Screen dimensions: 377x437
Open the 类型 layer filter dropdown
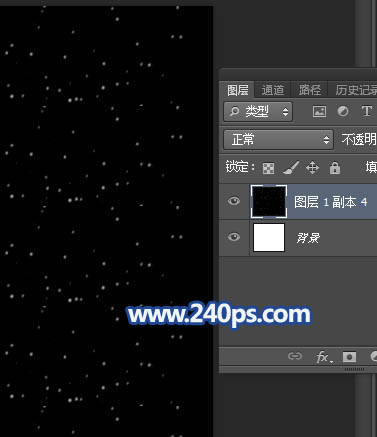point(258,111)
